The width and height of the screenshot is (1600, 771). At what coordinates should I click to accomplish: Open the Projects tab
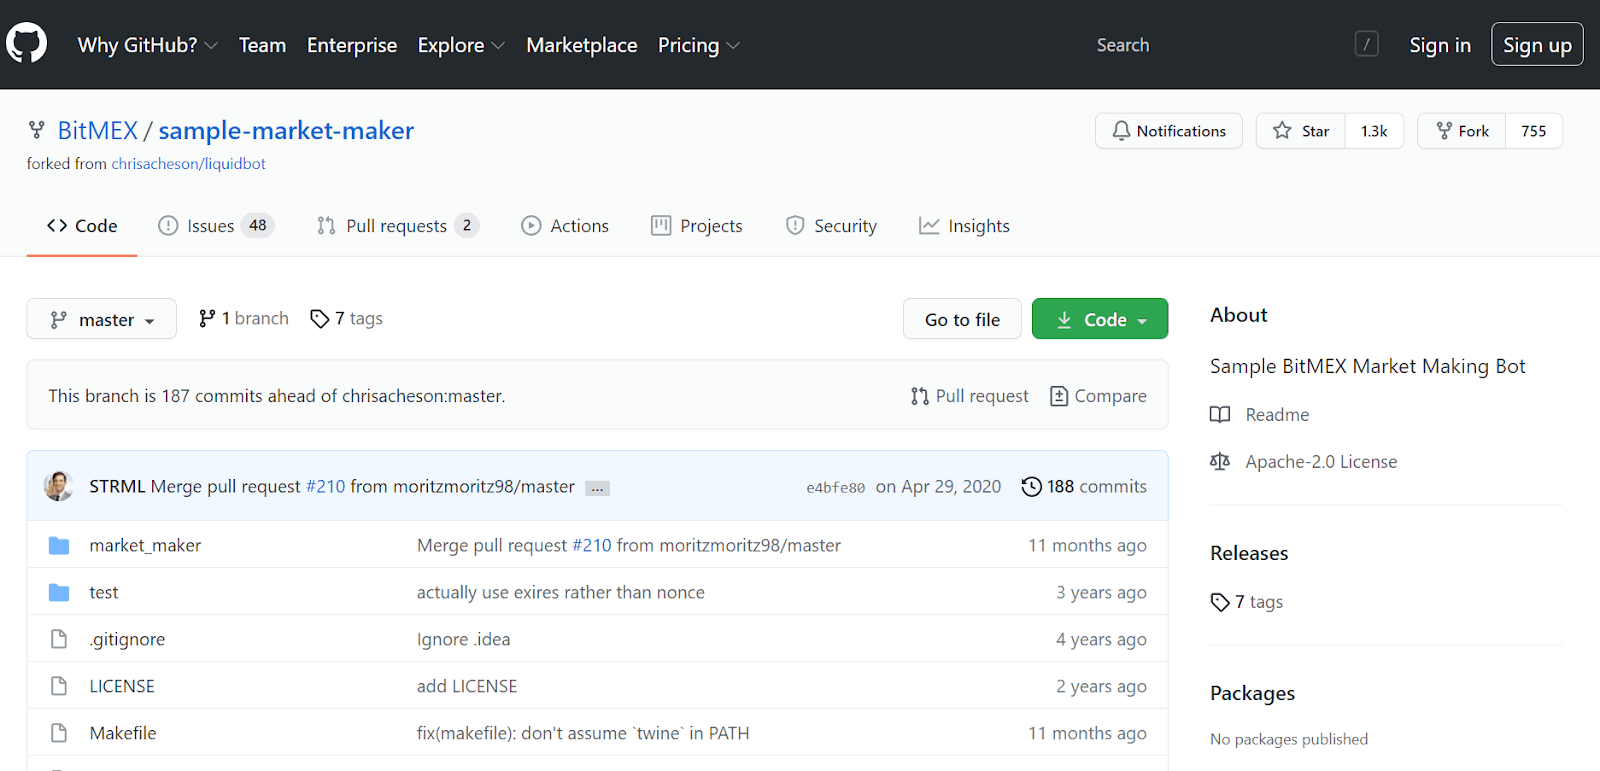pyautogui.click(x=697, y=226)
